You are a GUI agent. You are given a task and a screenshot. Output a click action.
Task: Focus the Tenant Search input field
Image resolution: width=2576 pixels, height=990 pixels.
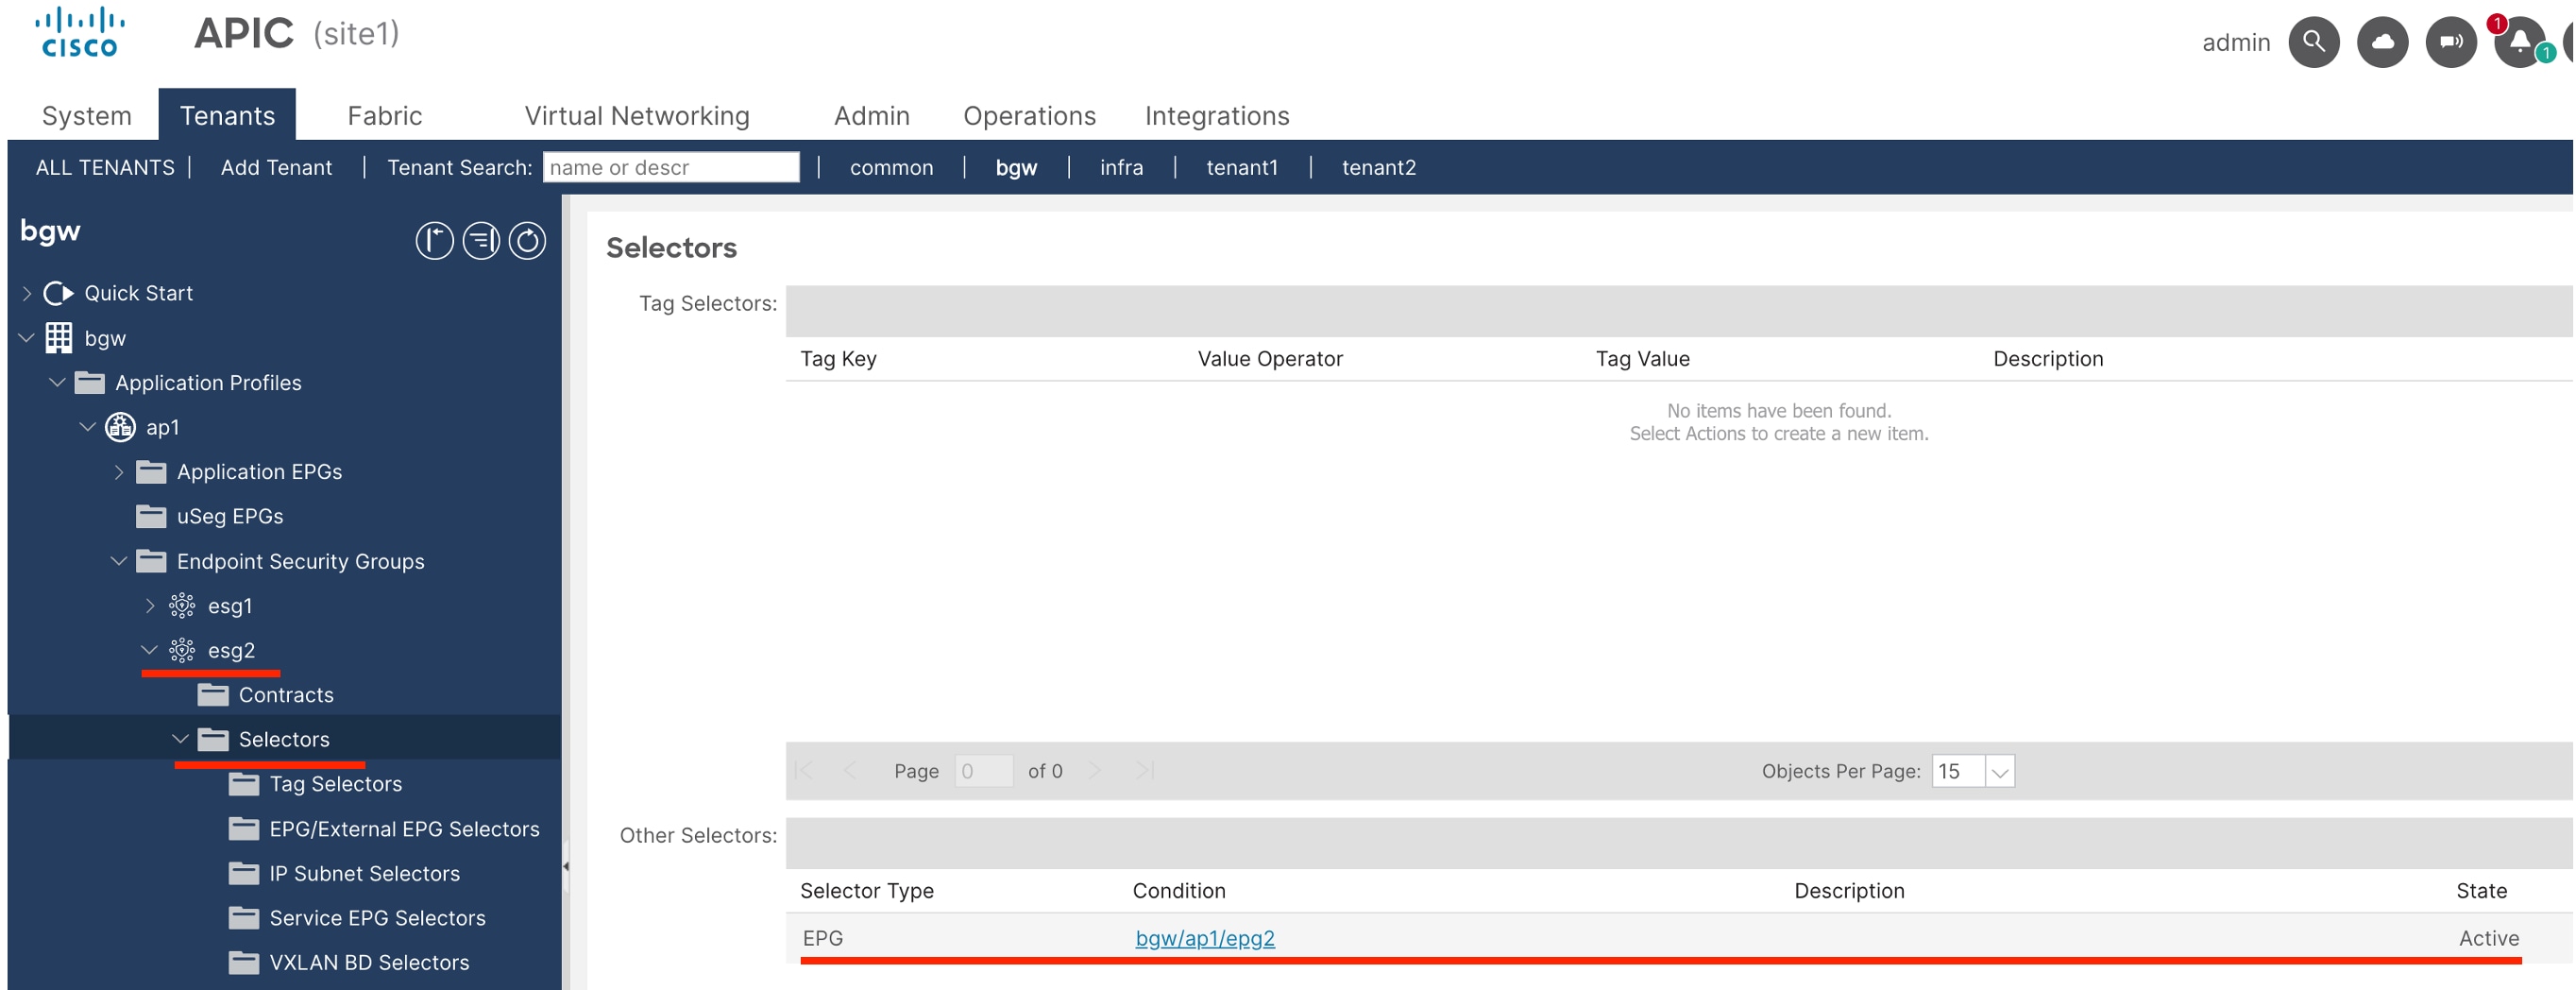[x=671, y=167]
